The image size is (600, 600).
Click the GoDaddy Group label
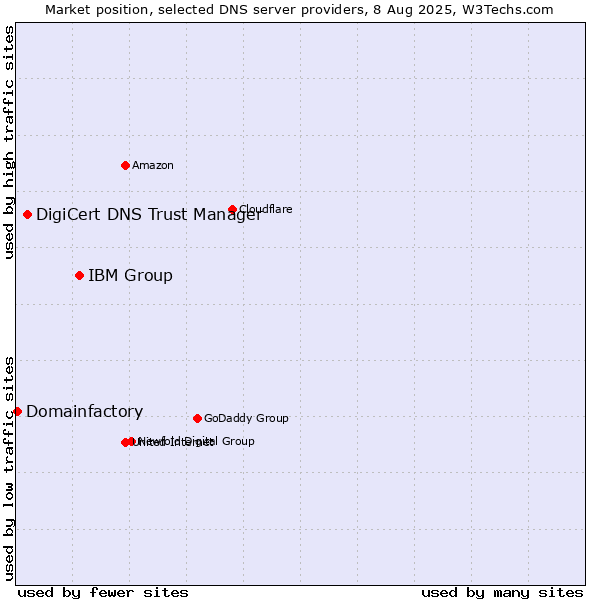[x=246, y=418]
